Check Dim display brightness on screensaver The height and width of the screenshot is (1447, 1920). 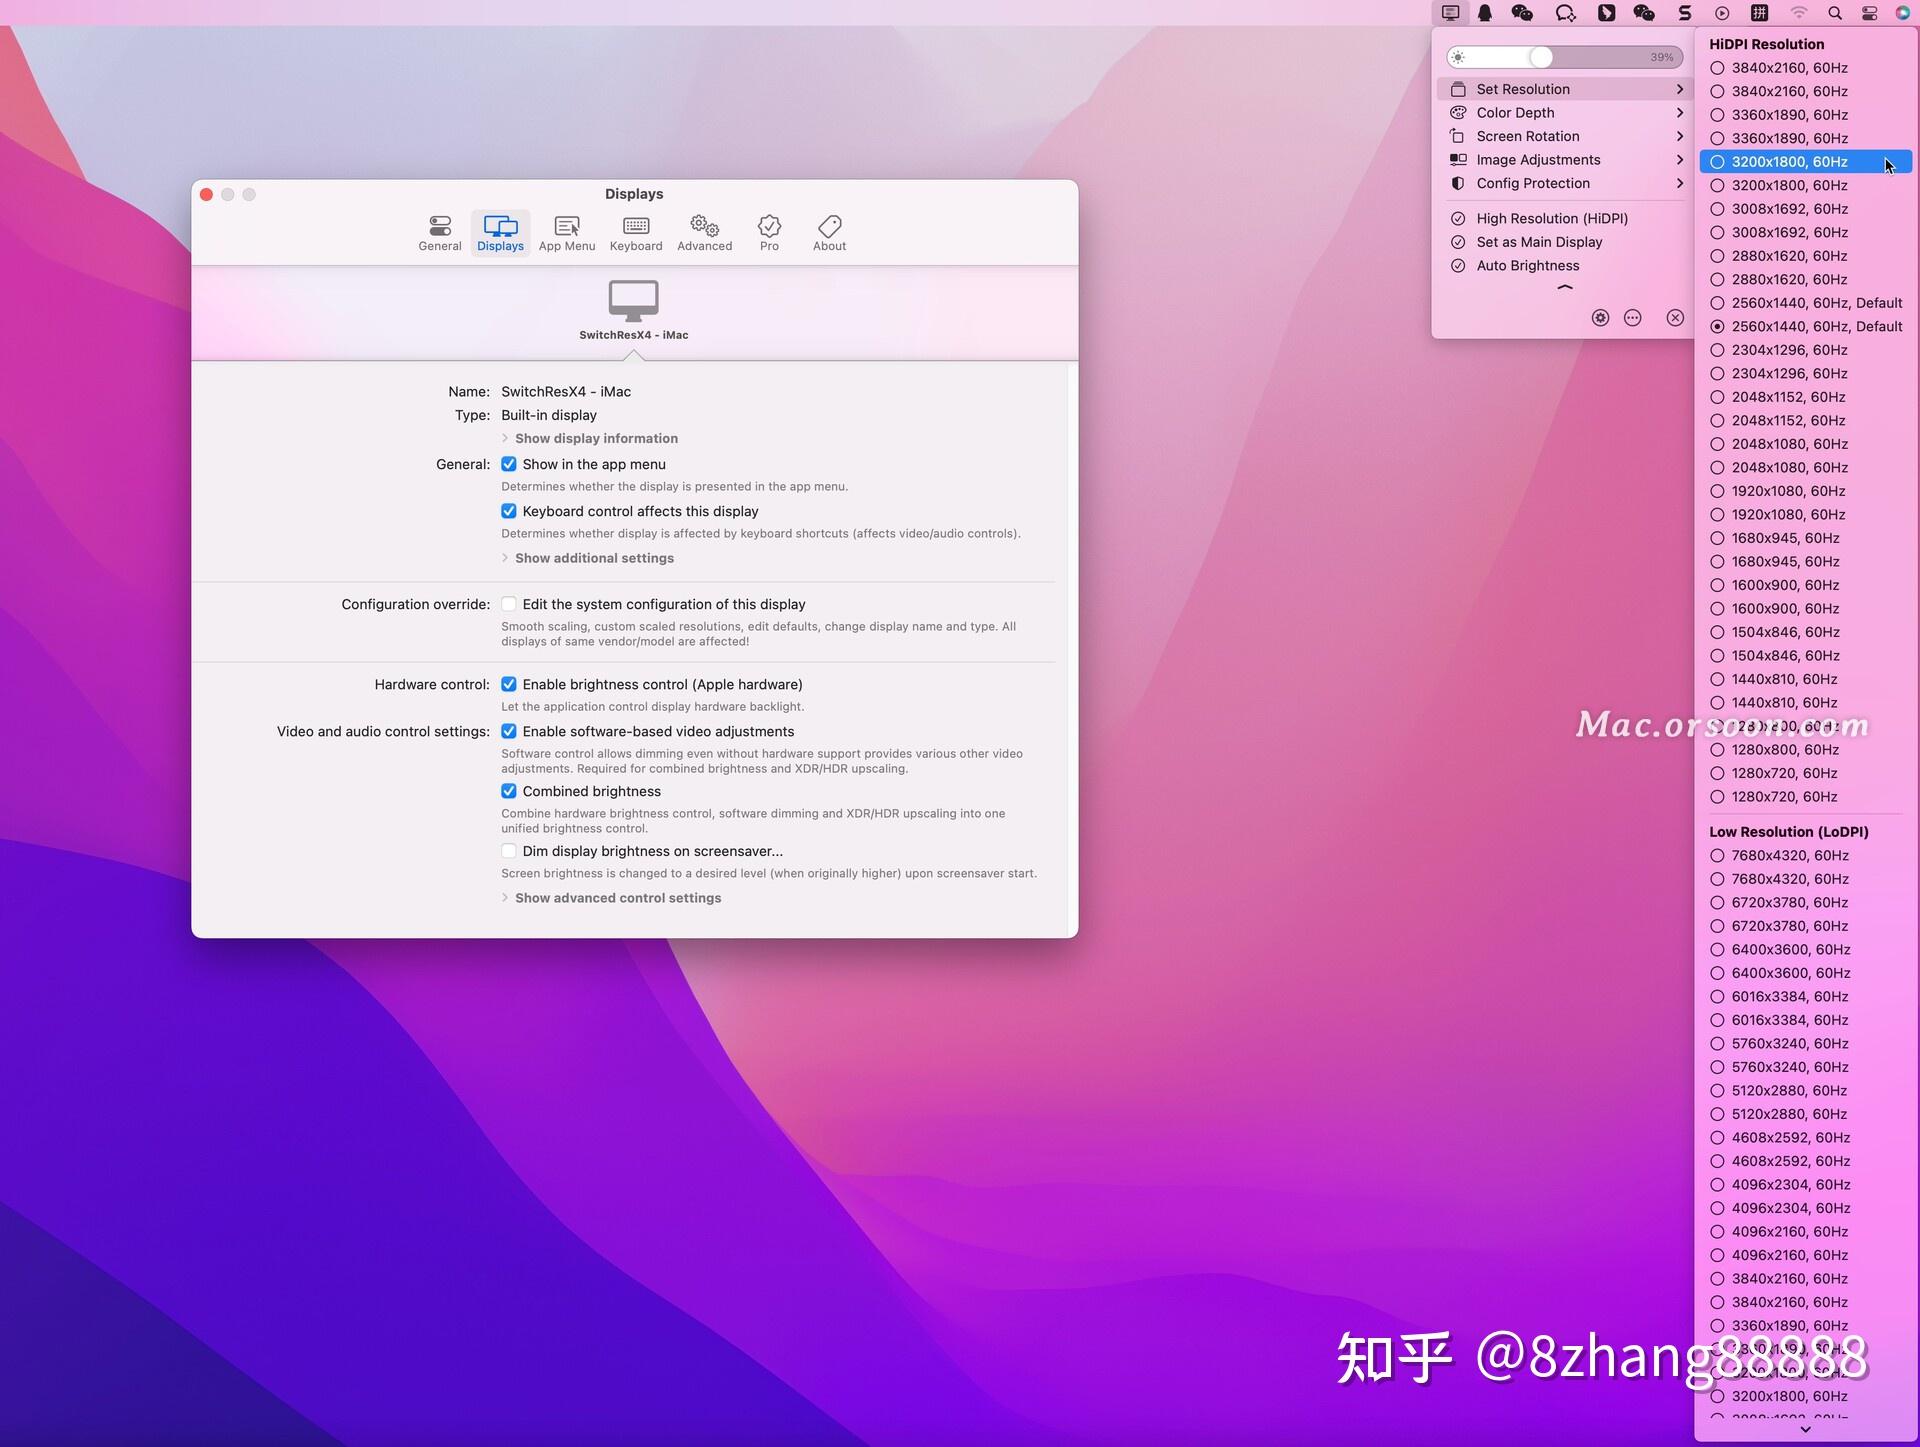509,851
